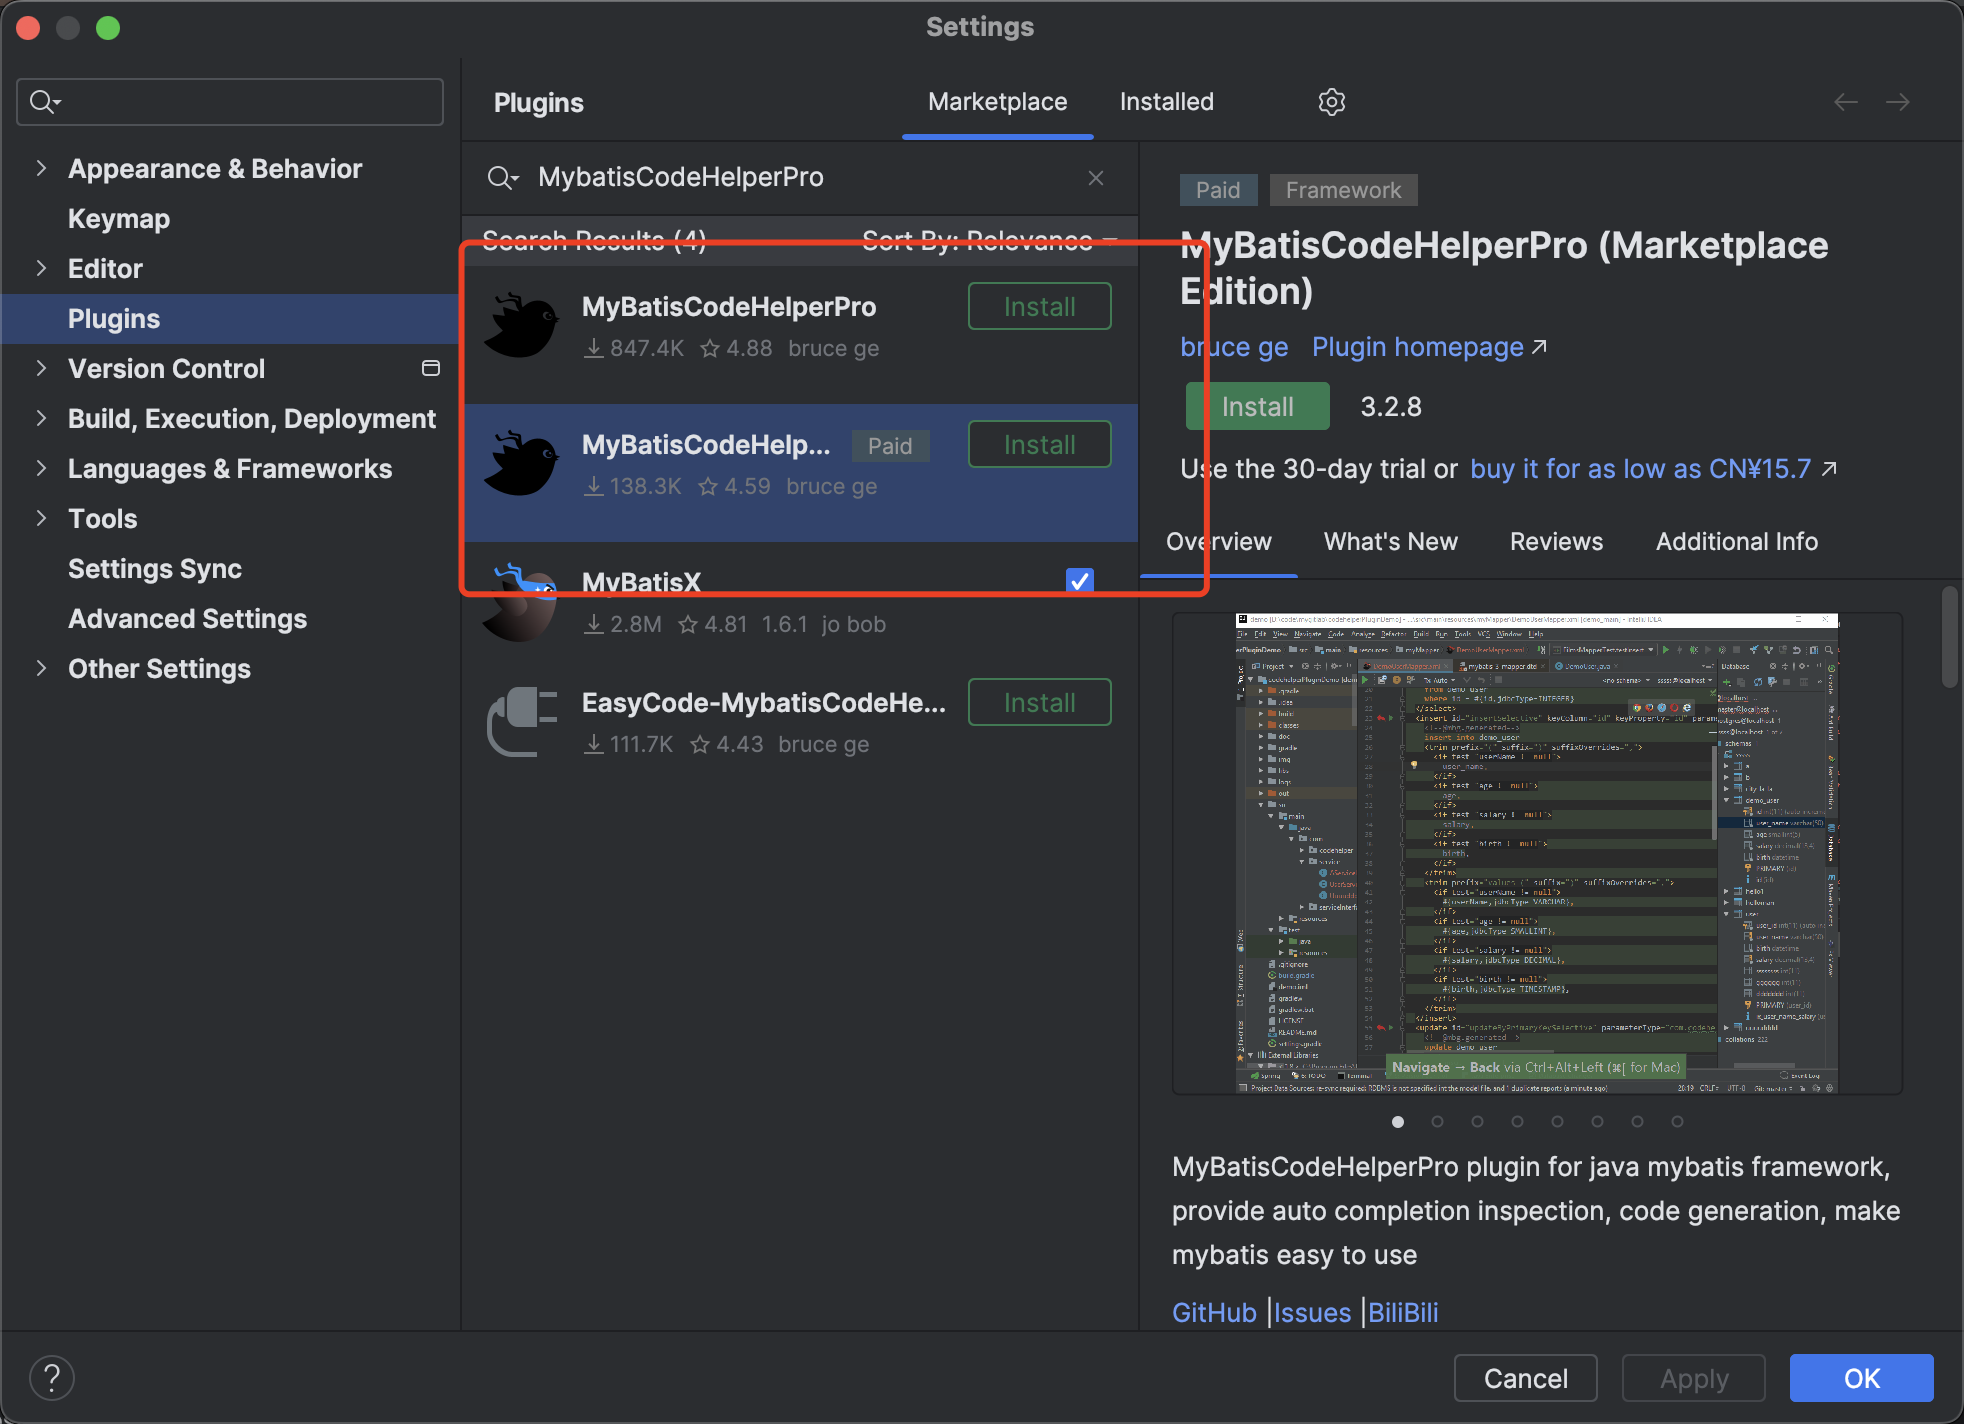Open the BiliBili link
The image size is (1964, 1424).
1403,1312
